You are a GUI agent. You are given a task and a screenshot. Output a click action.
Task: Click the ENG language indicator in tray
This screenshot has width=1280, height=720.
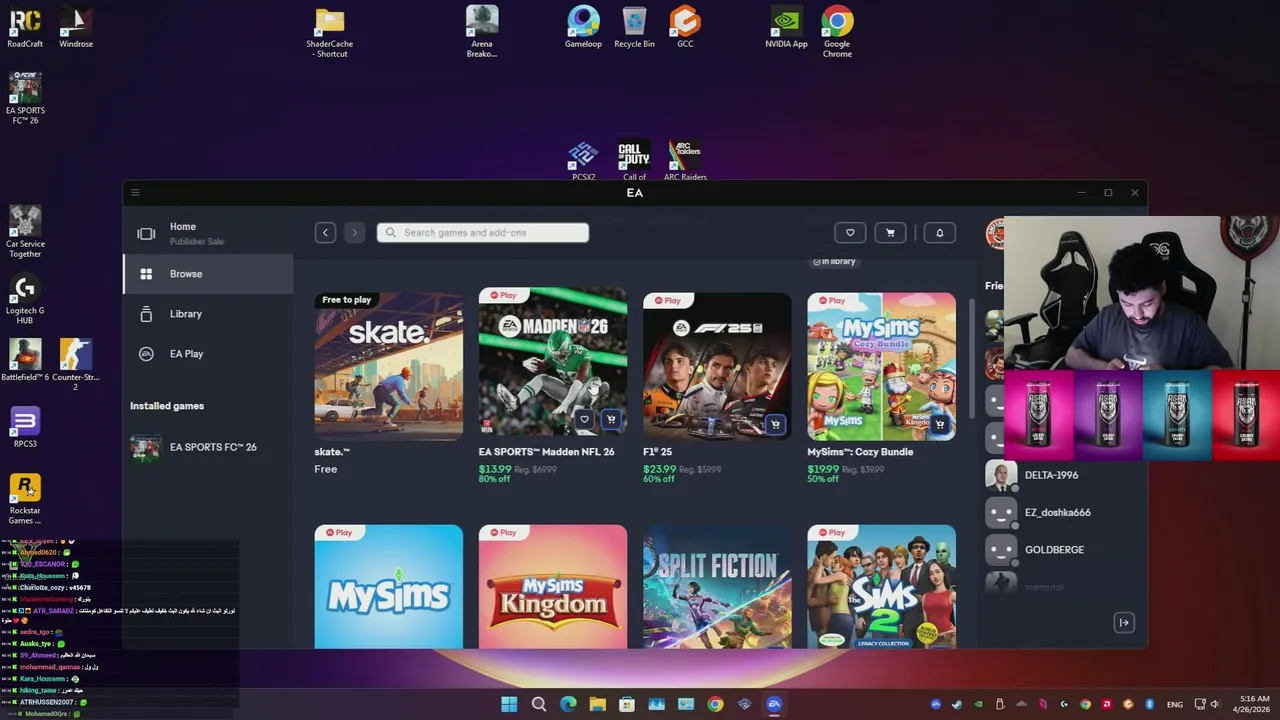click(1175, 704)
